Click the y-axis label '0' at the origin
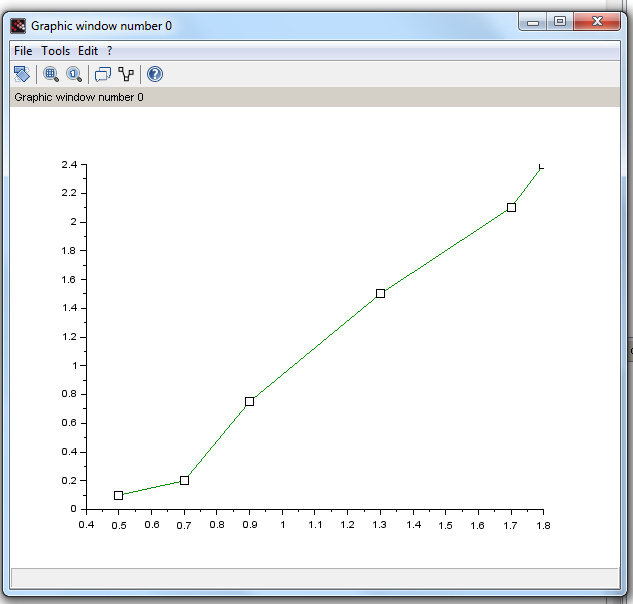The width and height of the screenshot is (633, 604). (73, 509)
